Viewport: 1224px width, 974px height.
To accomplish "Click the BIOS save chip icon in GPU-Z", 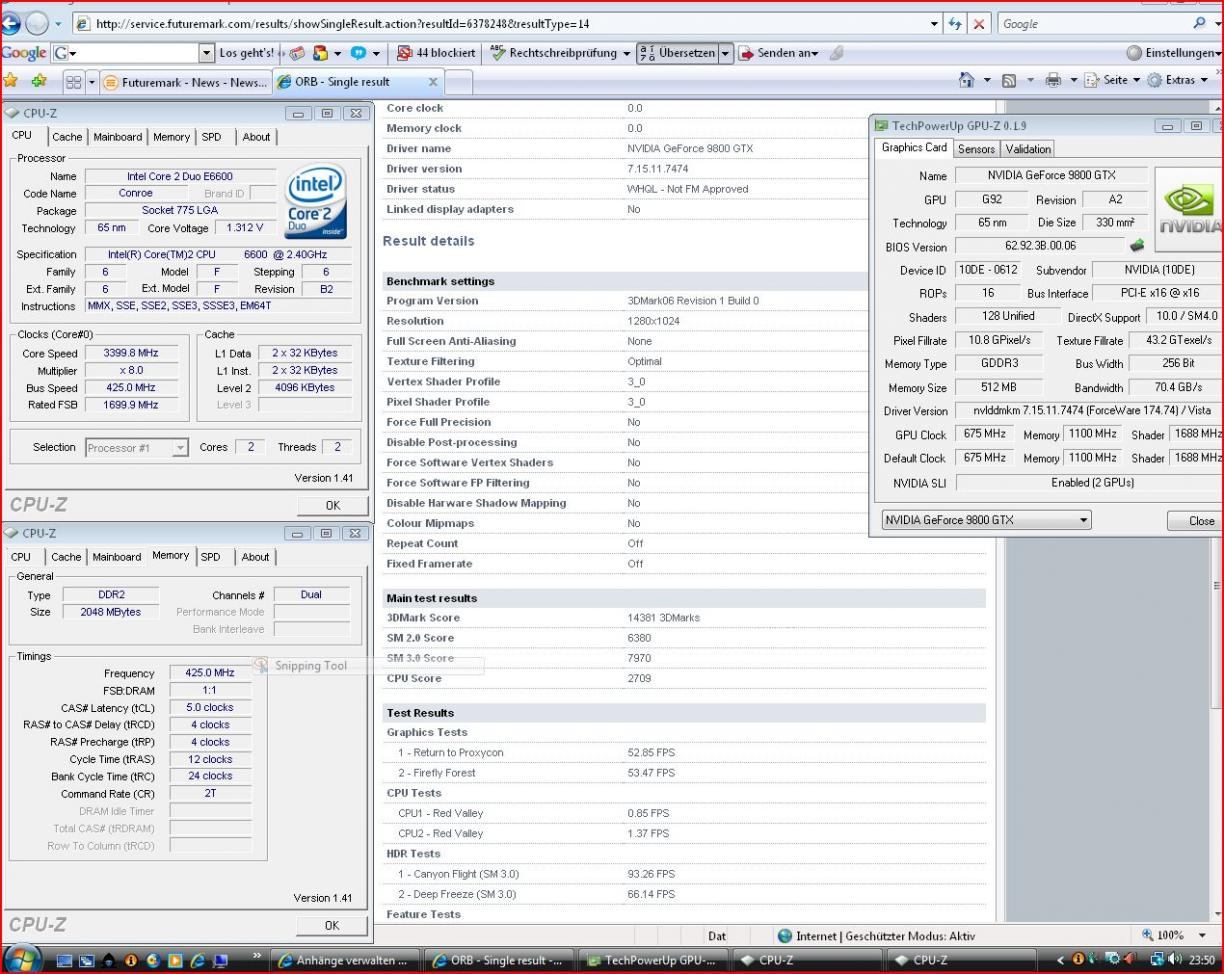I will pos(1137,244).
